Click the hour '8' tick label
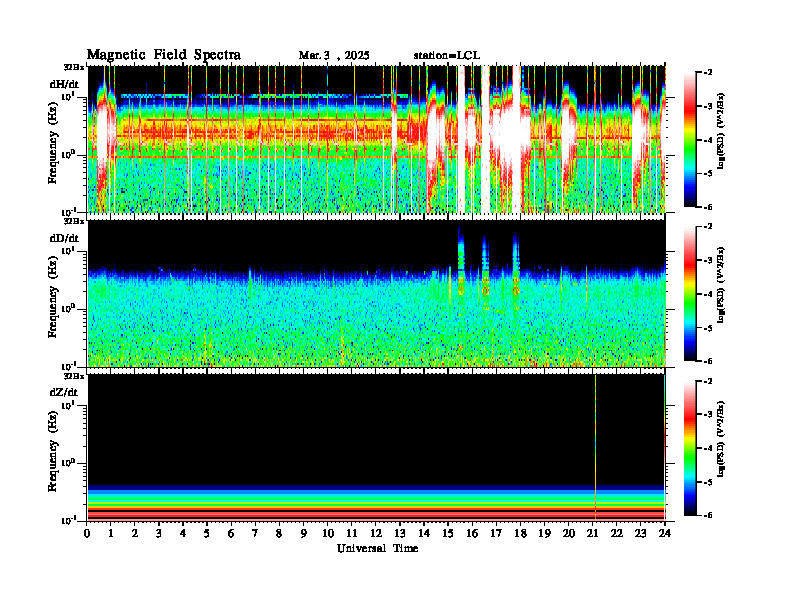This screenshot has width=792, height=612. (x=279, y=534)
